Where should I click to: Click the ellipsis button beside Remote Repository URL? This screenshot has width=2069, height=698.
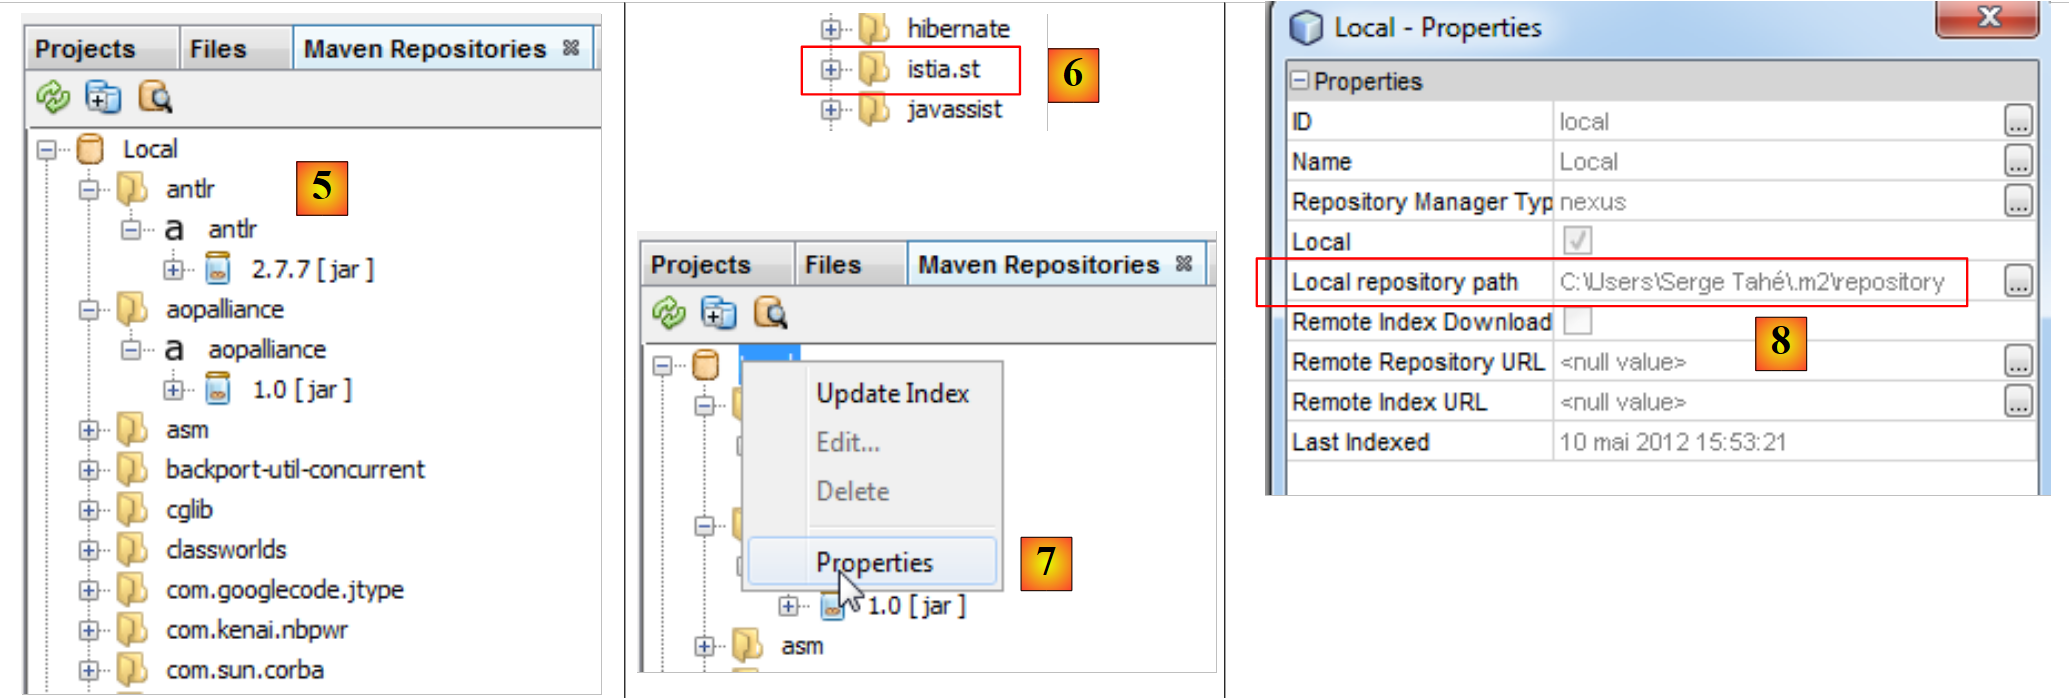2018,361
